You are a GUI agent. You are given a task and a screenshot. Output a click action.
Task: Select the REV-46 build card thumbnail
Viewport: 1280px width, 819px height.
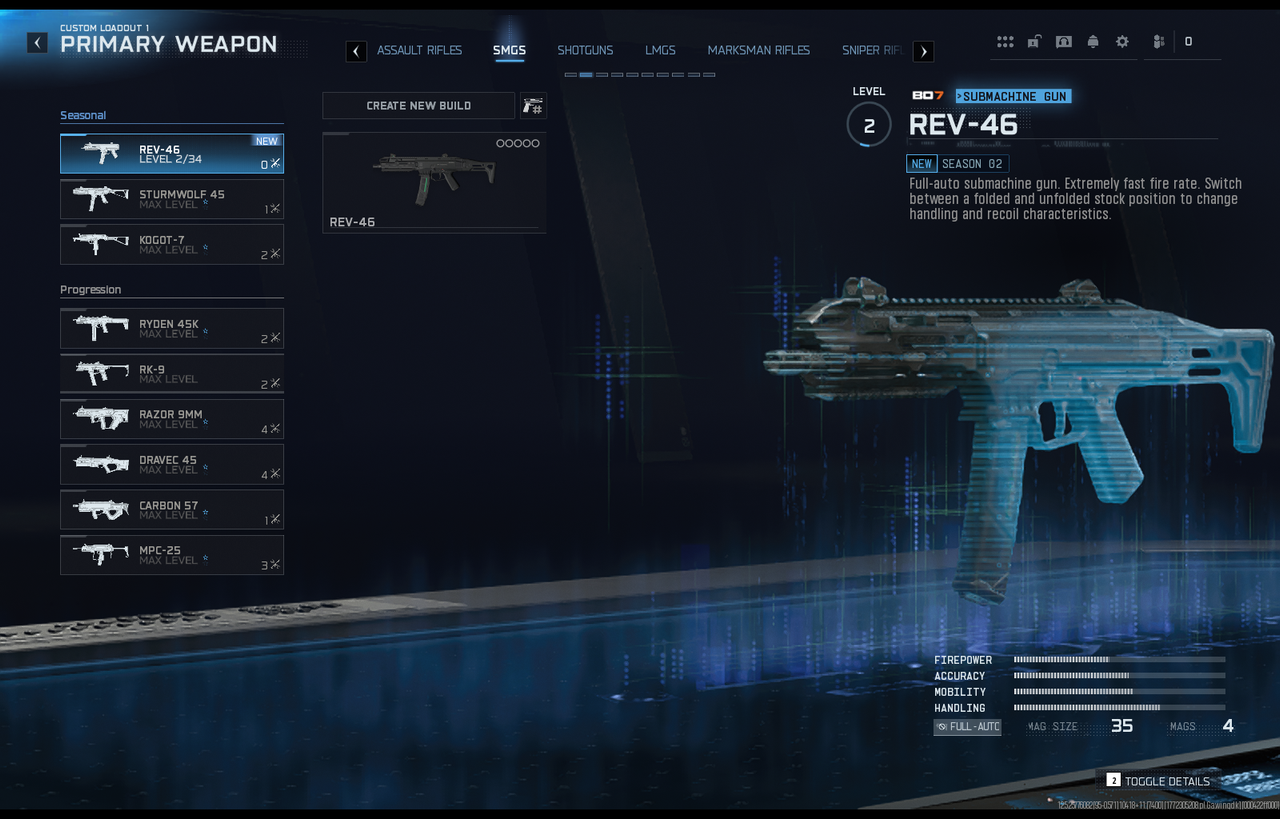[x=434, y=183]
